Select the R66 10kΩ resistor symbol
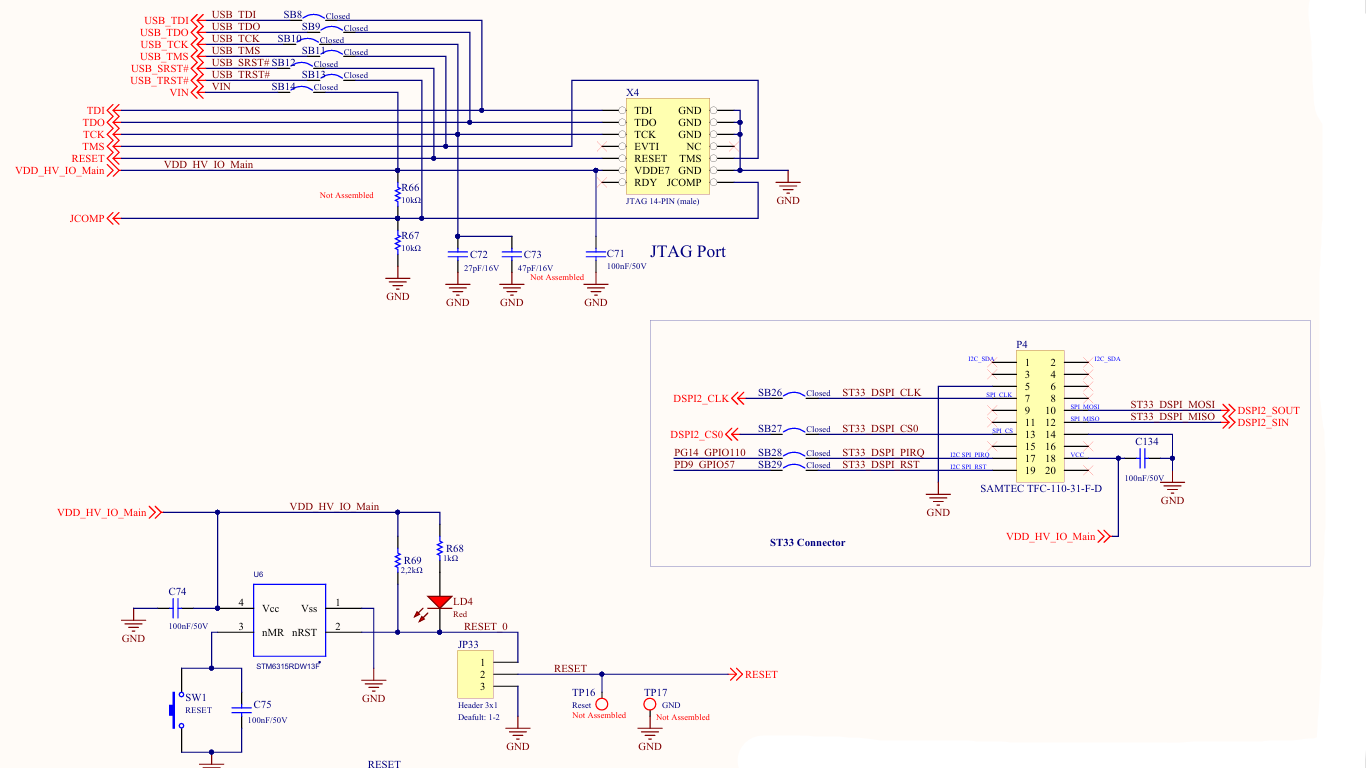 398,194
